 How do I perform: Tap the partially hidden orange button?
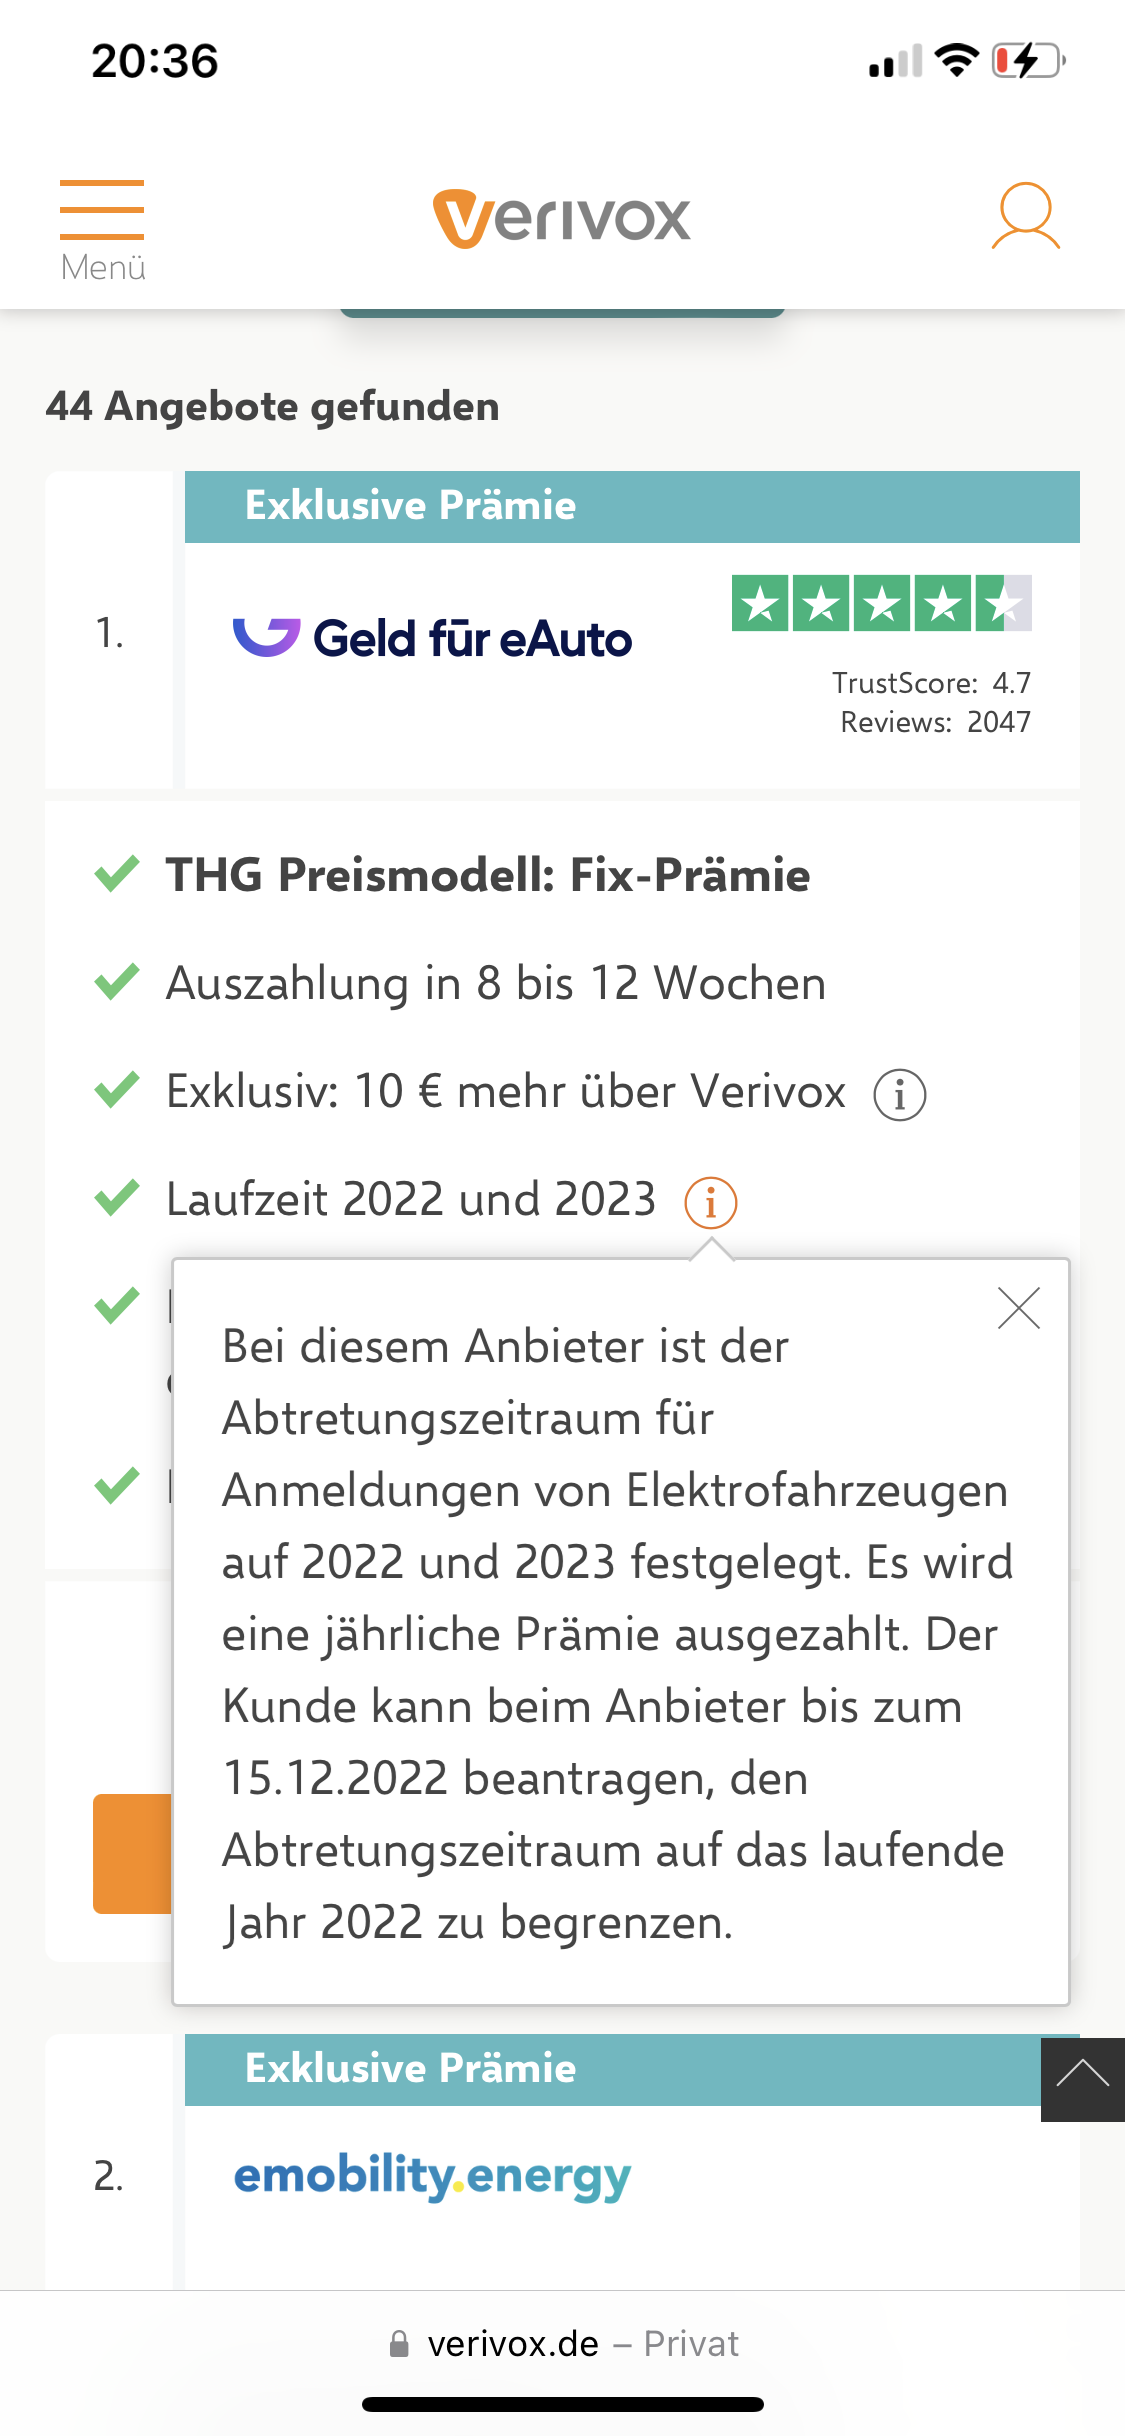click(x=132, y=1853)
